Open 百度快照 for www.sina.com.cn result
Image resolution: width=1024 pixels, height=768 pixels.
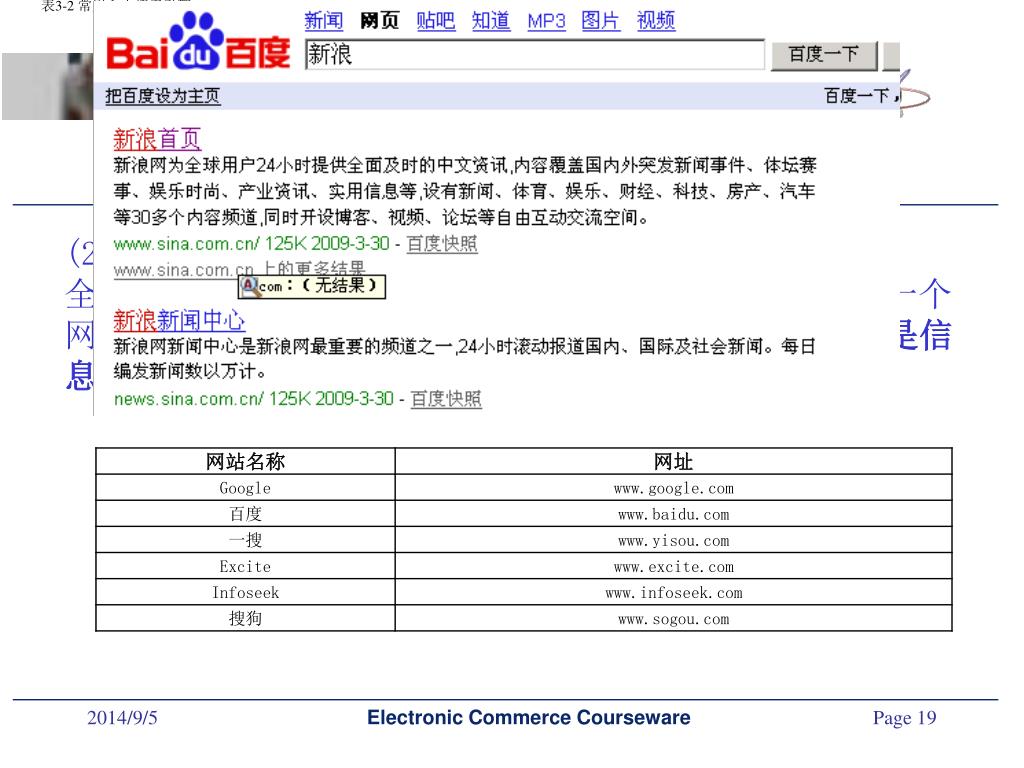(x=442, y=244)
